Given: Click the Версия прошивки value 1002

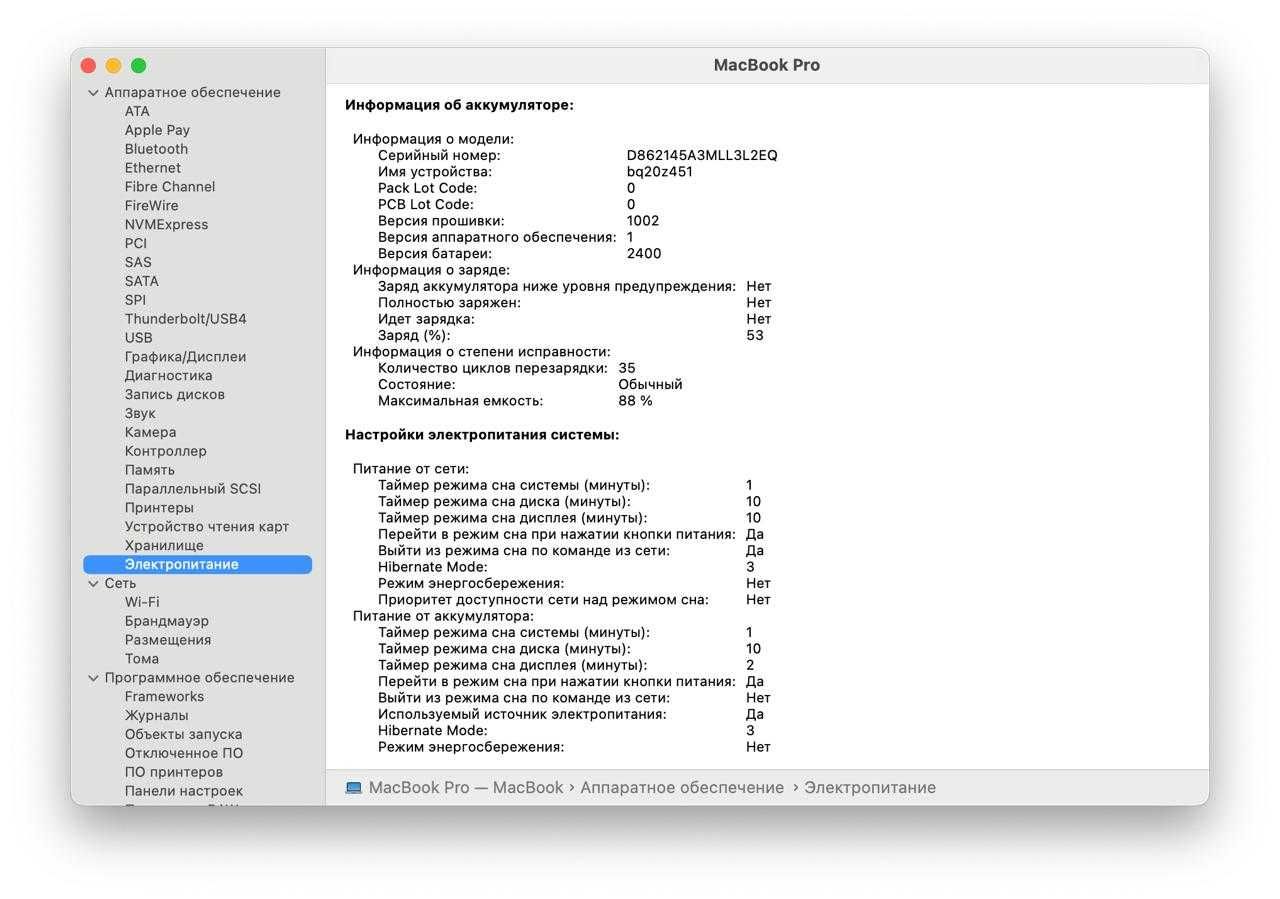Looking at the screenshot, I should click(x=643, y=221).
